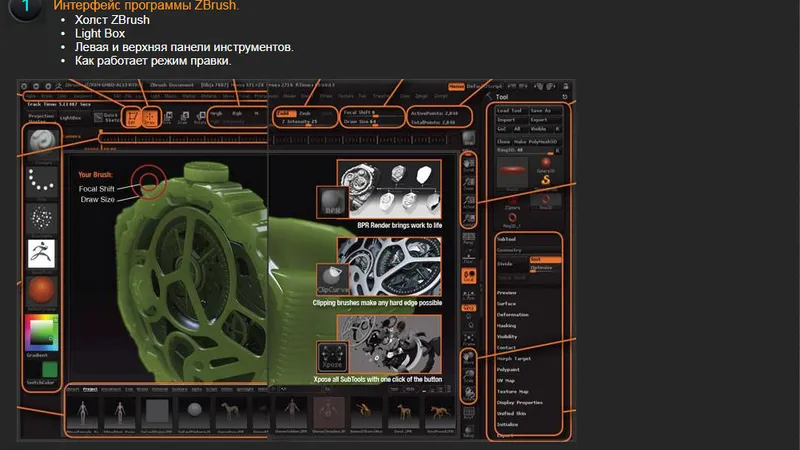Open Projection Master
The image size is (800, 450).
pos(41,118)
